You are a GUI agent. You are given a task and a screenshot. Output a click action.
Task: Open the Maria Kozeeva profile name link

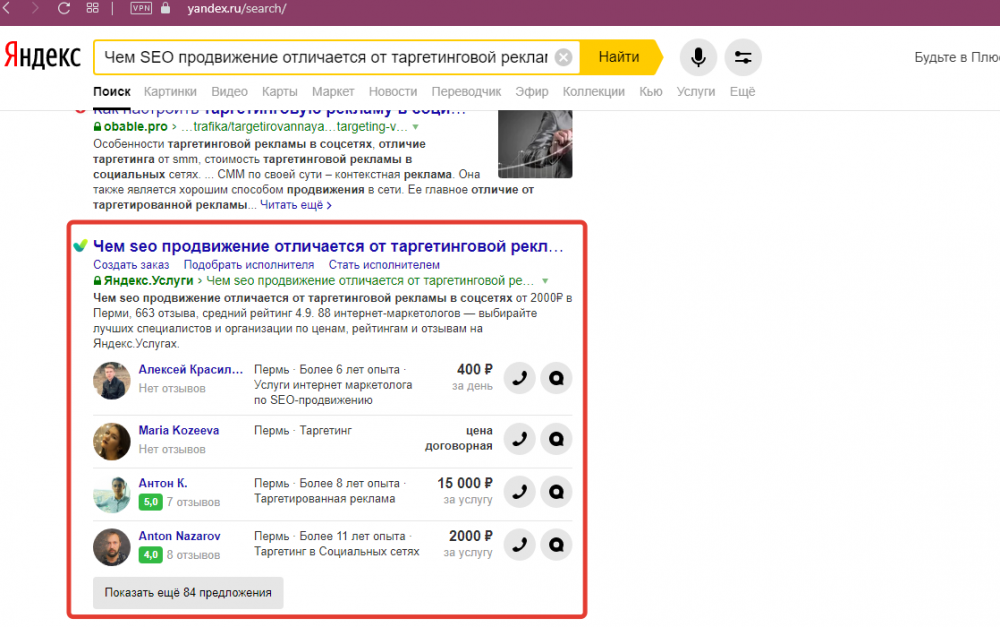click(x=179, y=431)
